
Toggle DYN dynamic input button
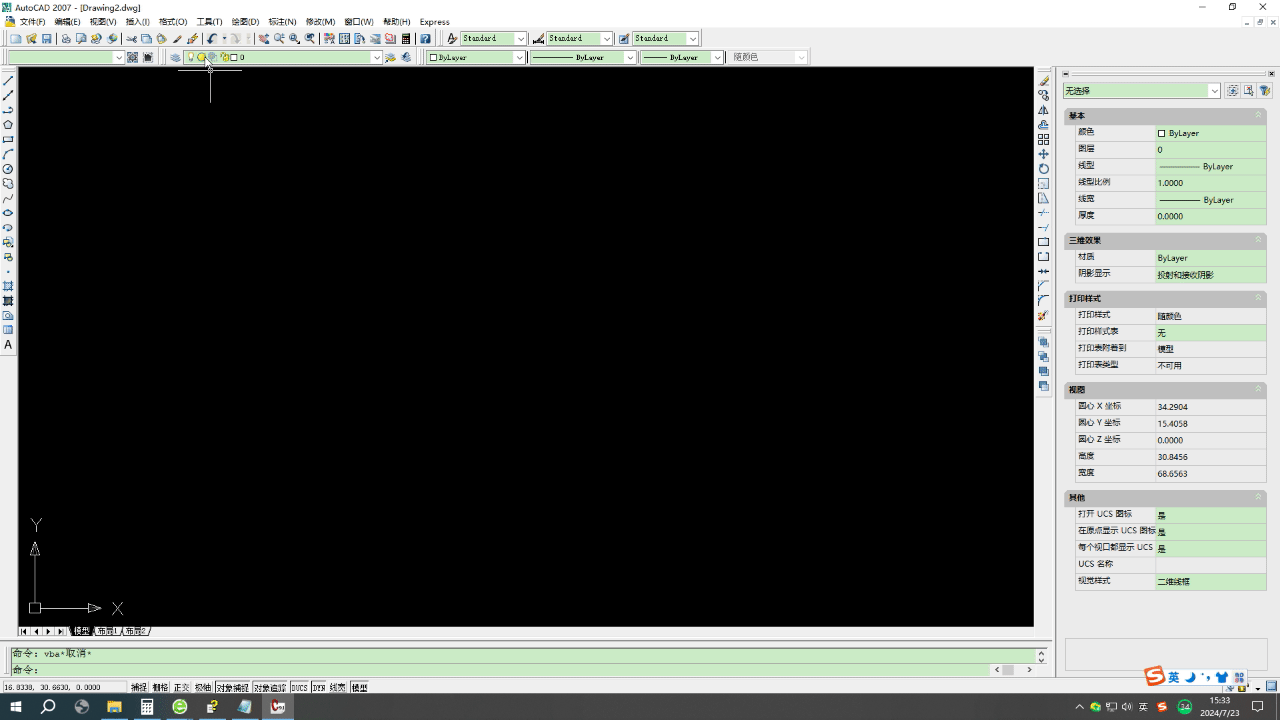pos(319,688)
